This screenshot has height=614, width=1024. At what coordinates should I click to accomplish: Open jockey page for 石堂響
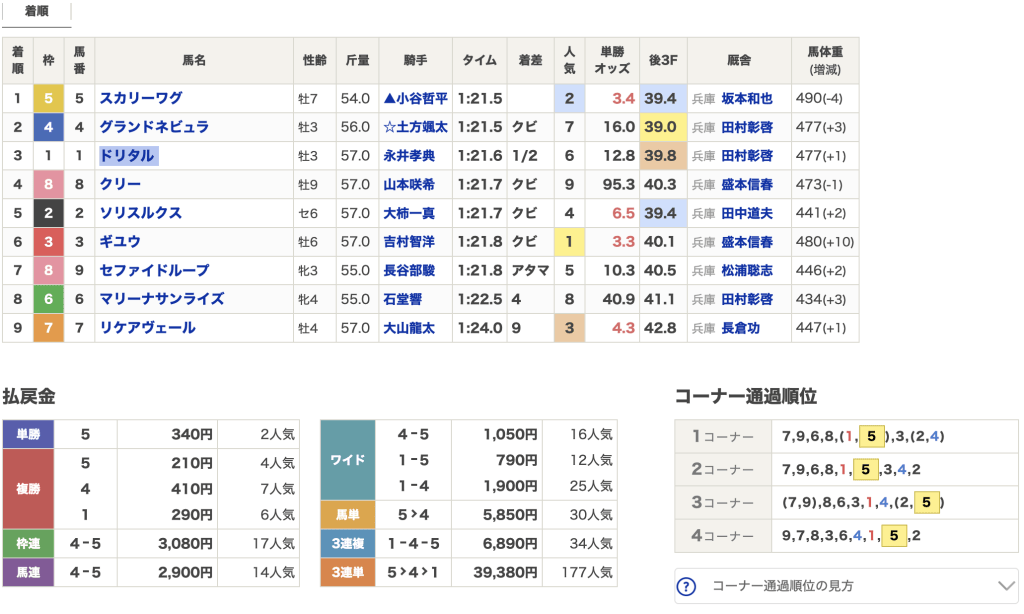point(402,300)
